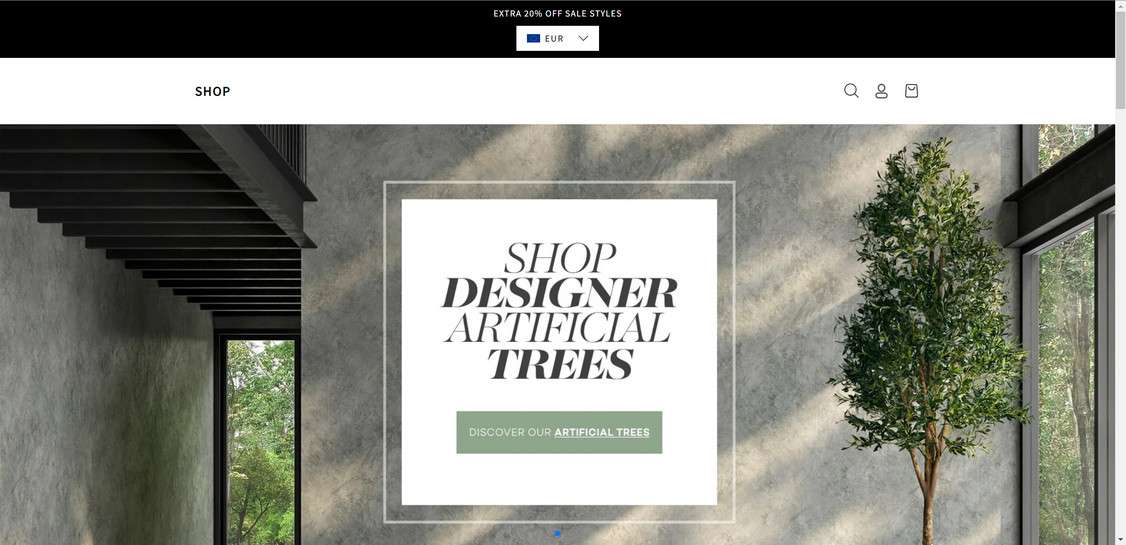This screenshot has height=545, width=1126.
Task: Select the blue carousel slide indicator dot
Action: [x=558, y=534]
